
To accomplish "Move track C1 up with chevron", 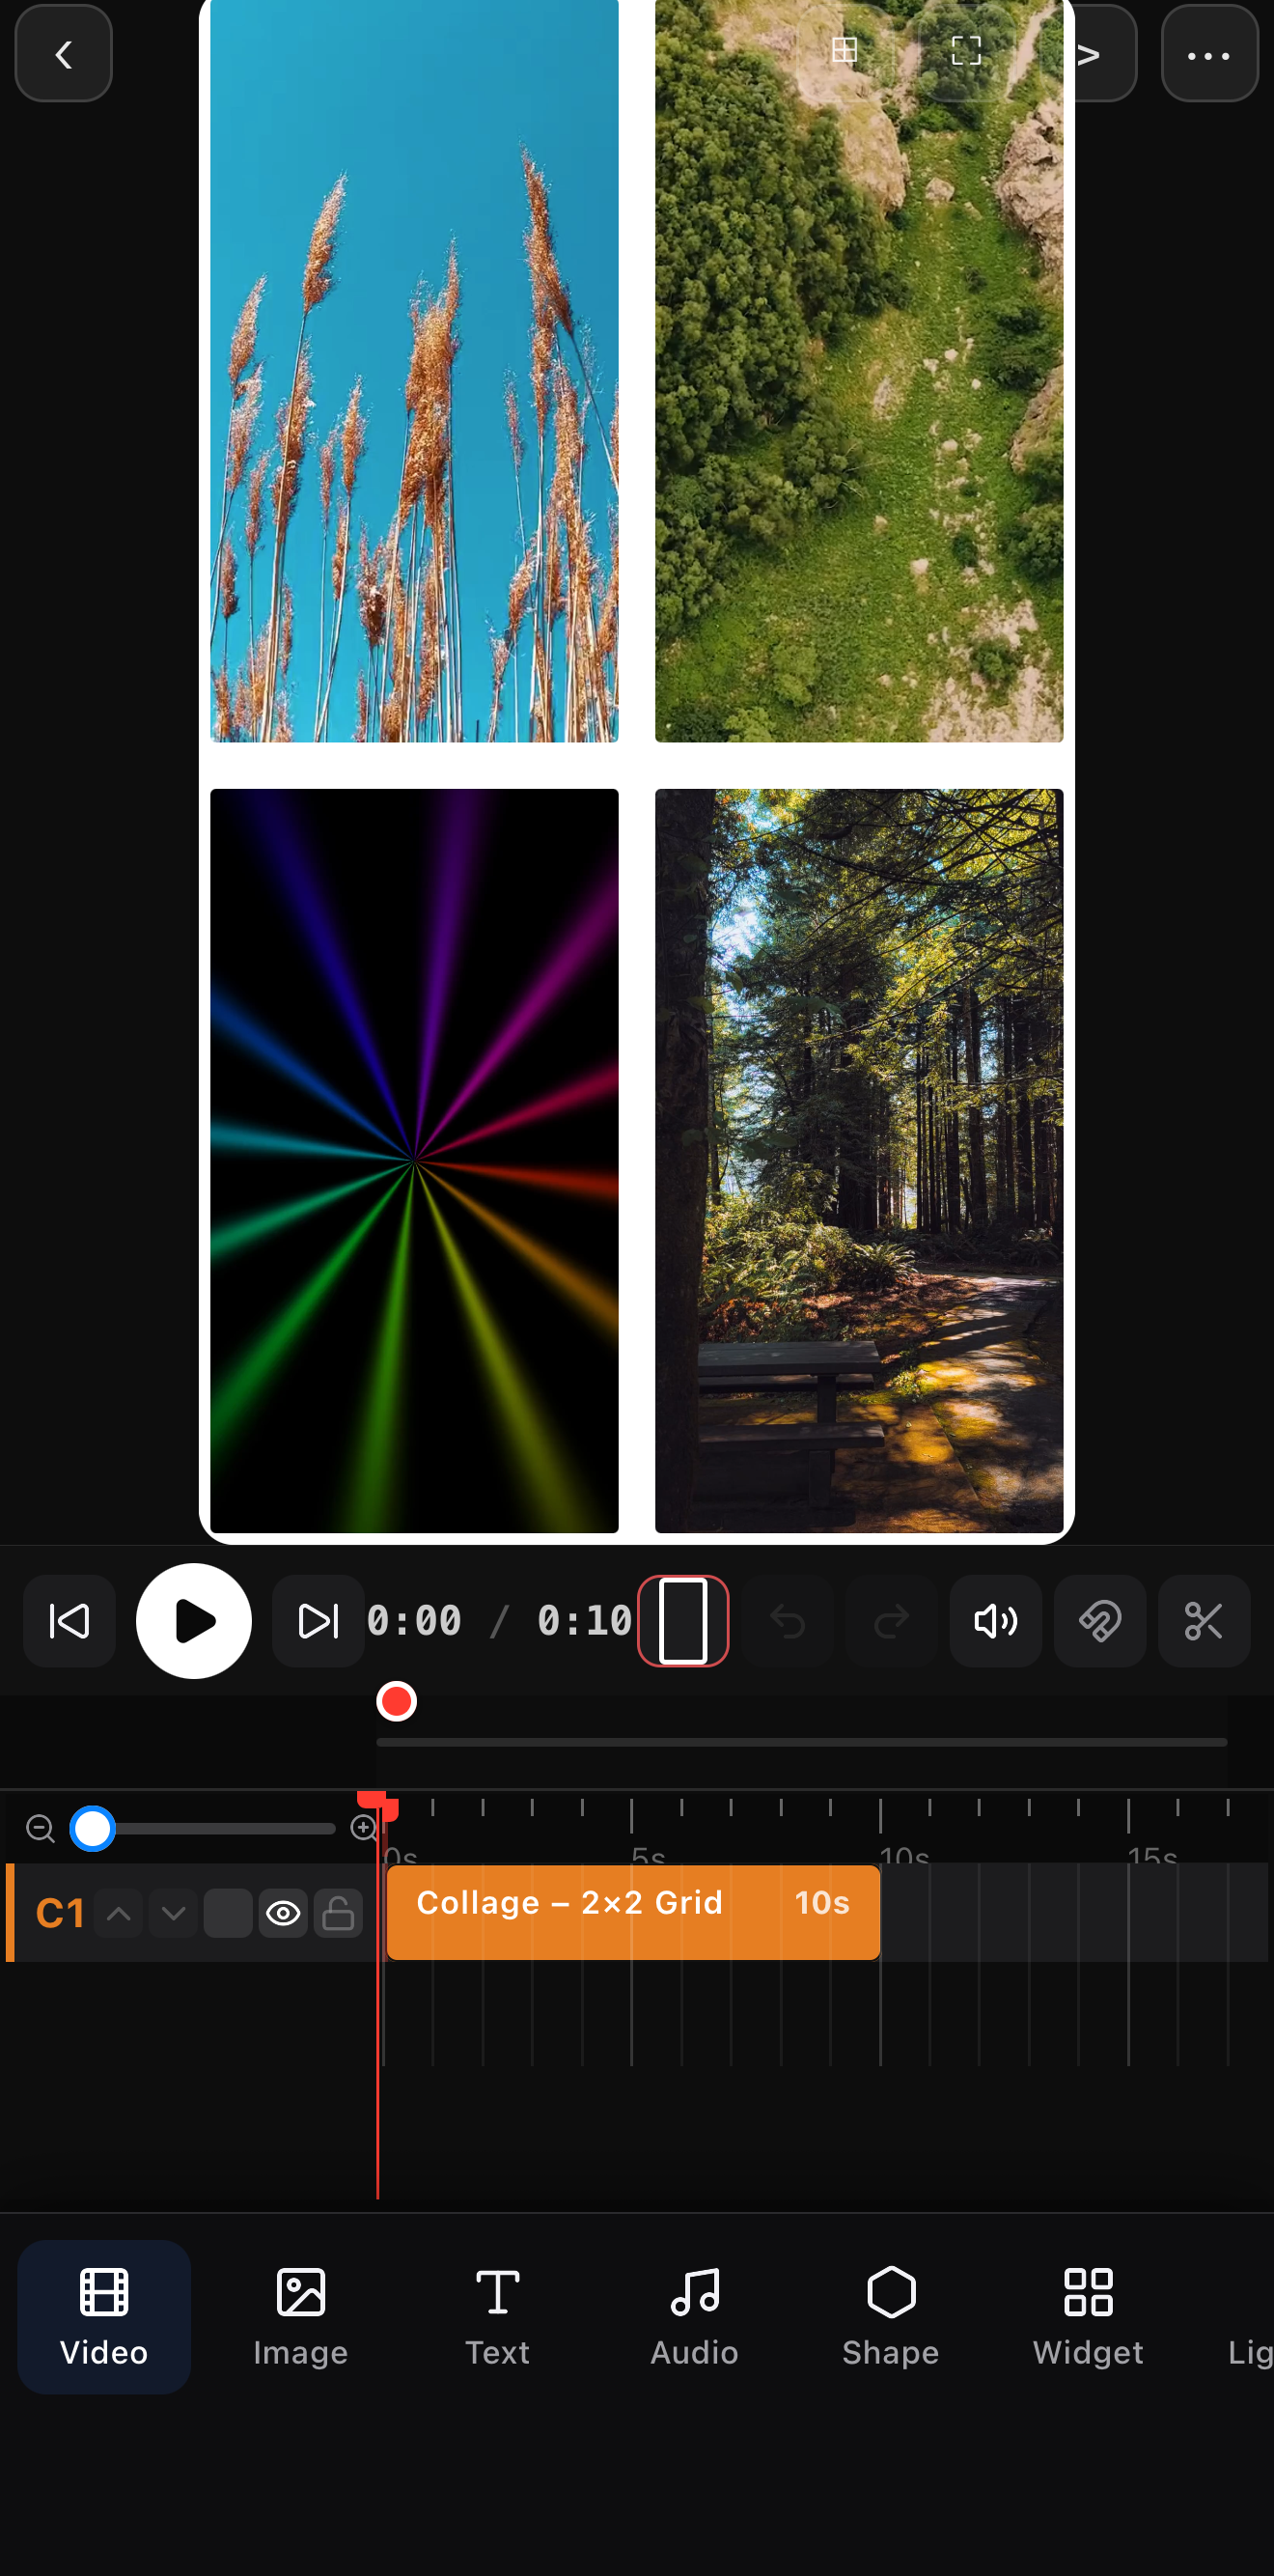I will 119,1914.
